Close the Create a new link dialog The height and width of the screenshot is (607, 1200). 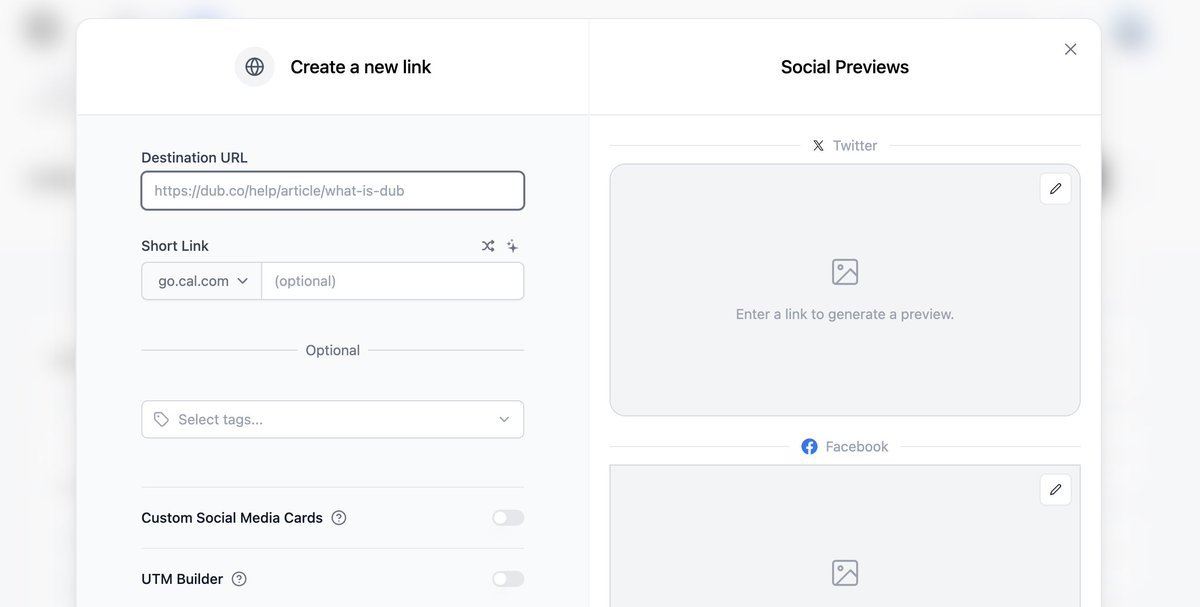pyautogui.click(x=1070, y=49)
